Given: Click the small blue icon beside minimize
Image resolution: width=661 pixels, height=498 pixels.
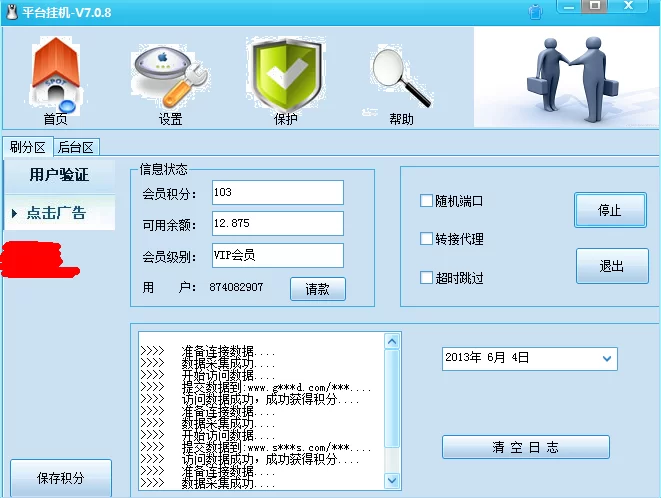Looking at the screenshot, I should coord(536,11).
